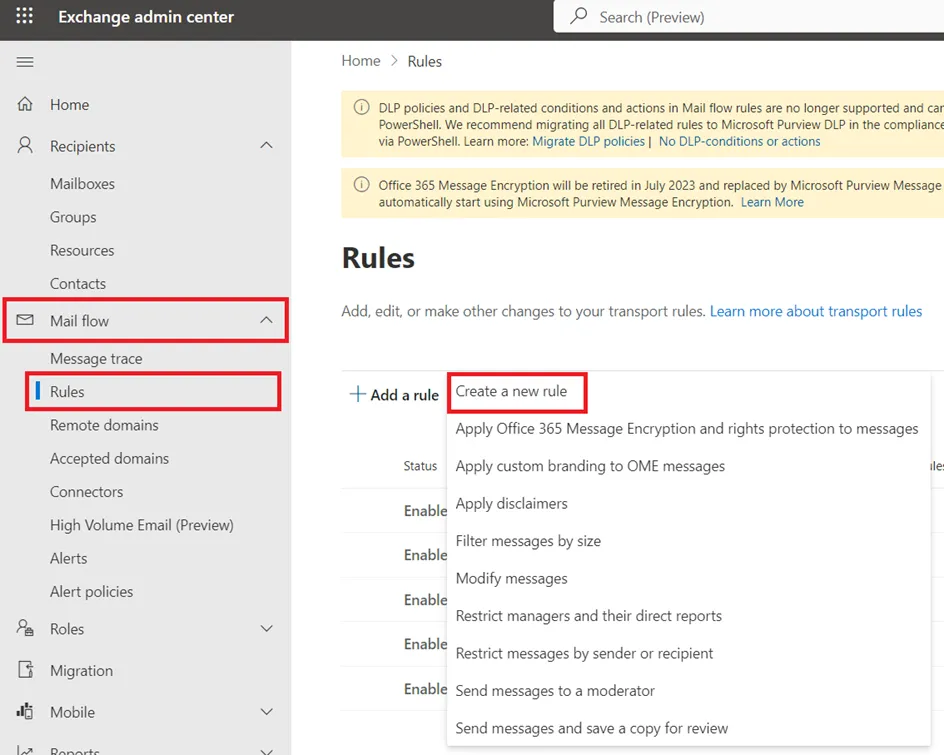
Task: Open Message trace in the sidebar
Action: tap(96, 358)
